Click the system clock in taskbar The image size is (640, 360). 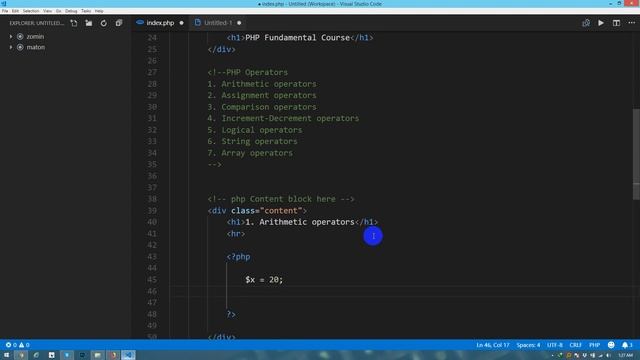(625, 356)
